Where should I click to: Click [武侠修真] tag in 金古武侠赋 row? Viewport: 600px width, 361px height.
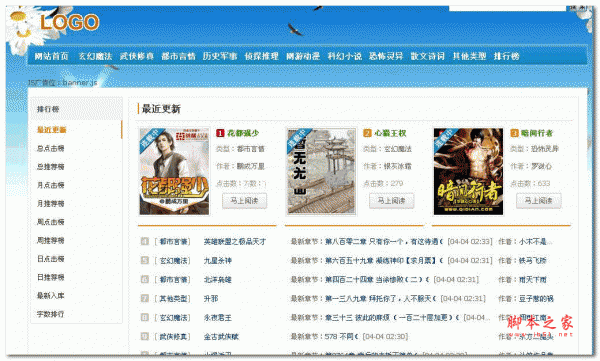click(x=173, y=336)
